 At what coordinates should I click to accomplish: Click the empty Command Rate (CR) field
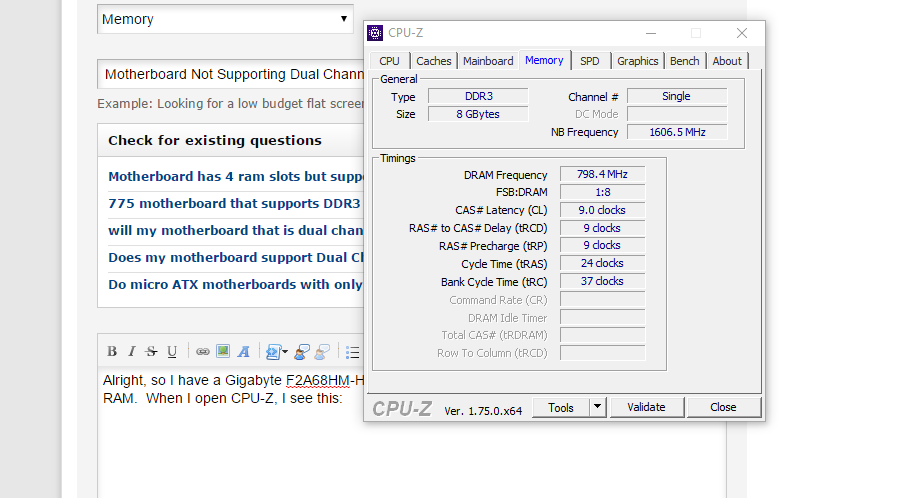[x=602, y=300]
